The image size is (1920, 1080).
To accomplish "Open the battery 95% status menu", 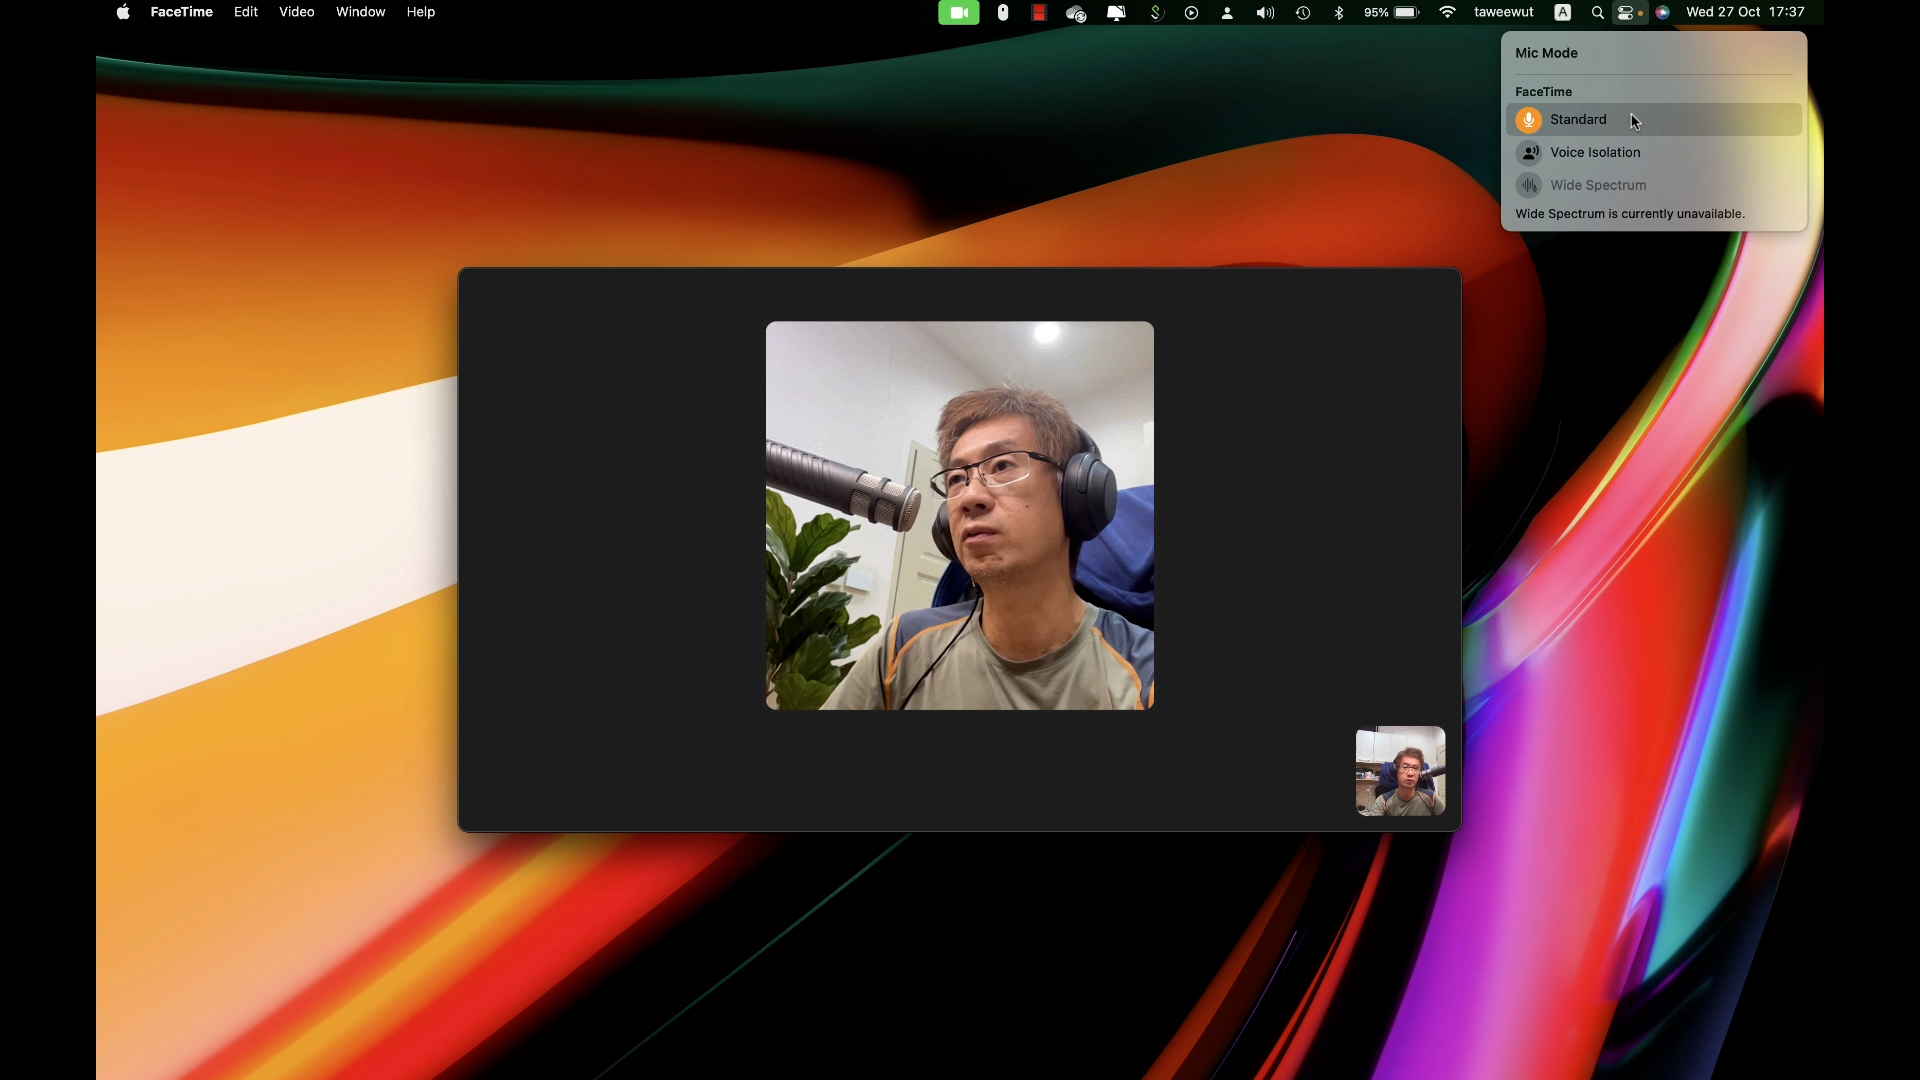I will [x=1392, y=13].
